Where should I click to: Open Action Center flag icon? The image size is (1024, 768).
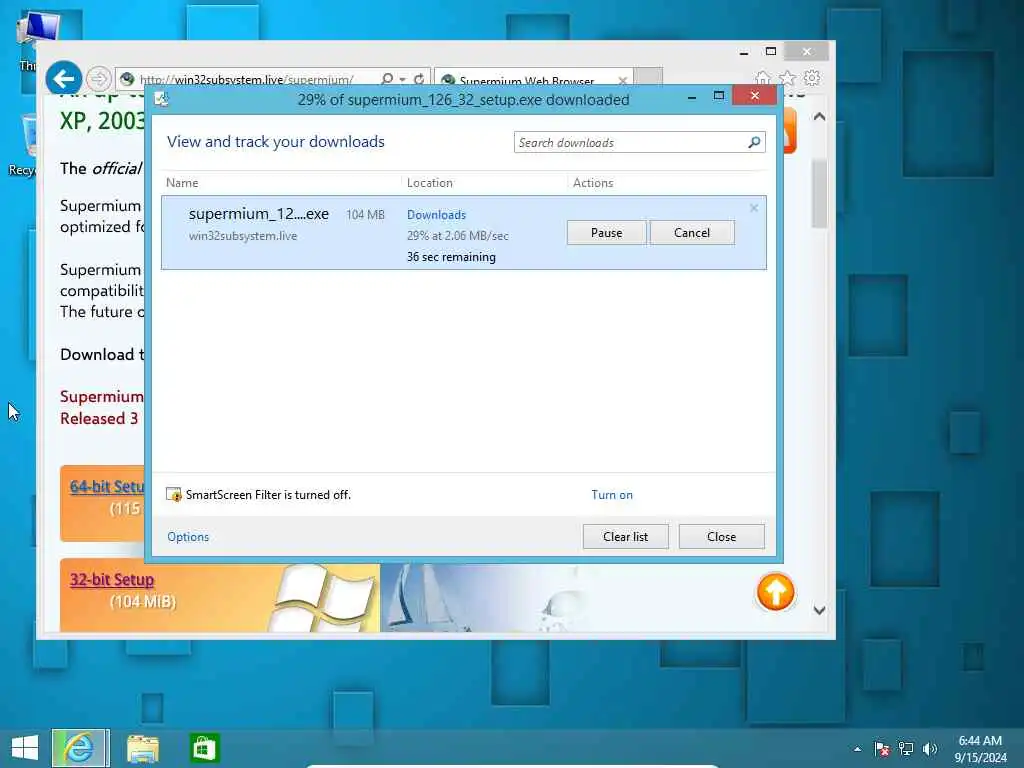pyautogui.click(x=882, y=749)
